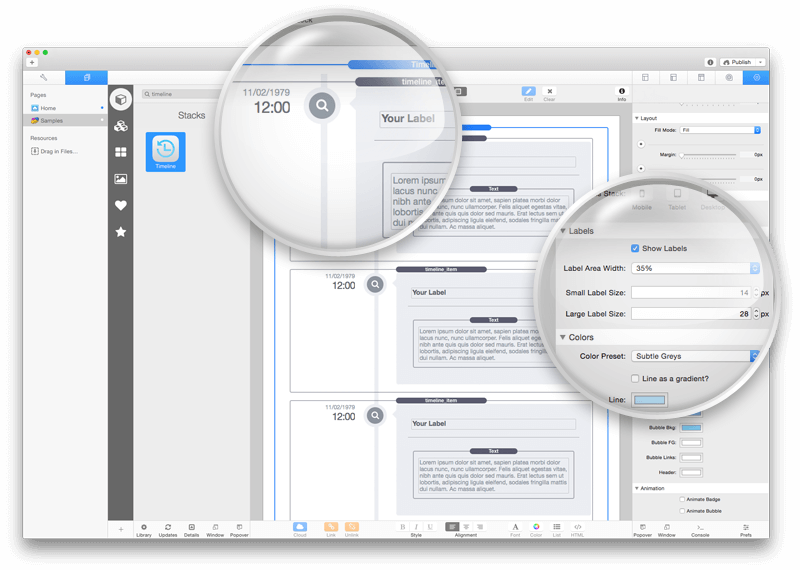
Task: Switch to the wrench tab in sidebar
Action: pyautogui.click(x=44, y=78)
